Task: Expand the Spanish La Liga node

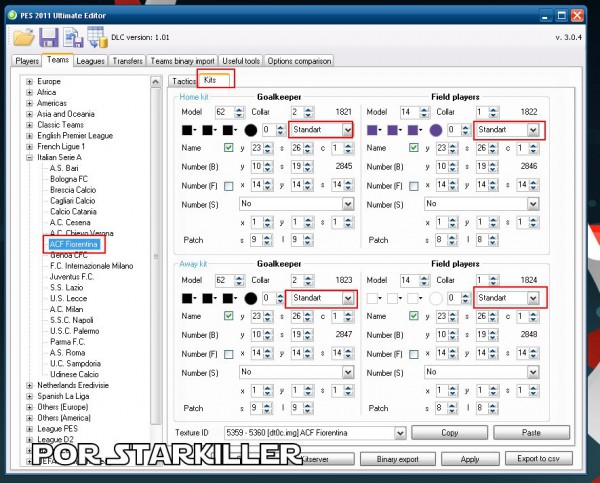Action: (x=29, y=397)
